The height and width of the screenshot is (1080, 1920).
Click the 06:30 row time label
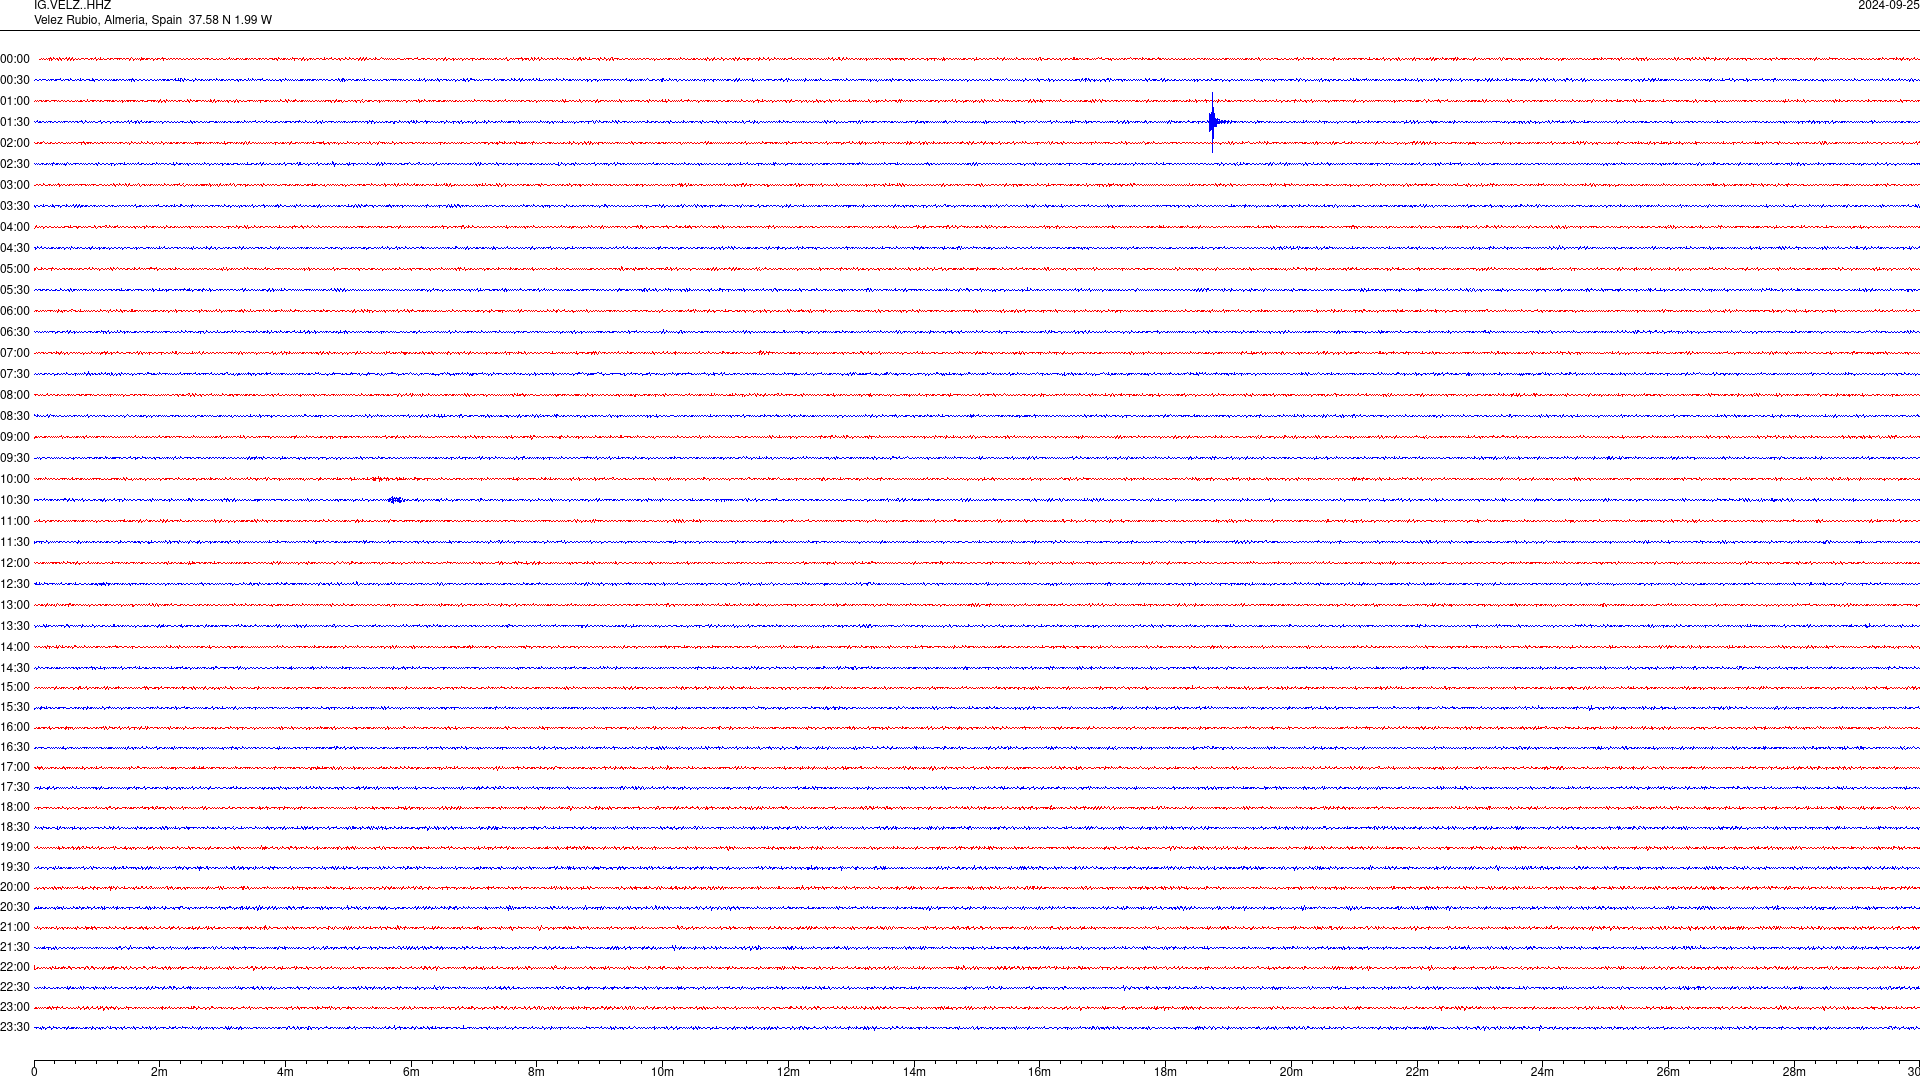[15, 332]
